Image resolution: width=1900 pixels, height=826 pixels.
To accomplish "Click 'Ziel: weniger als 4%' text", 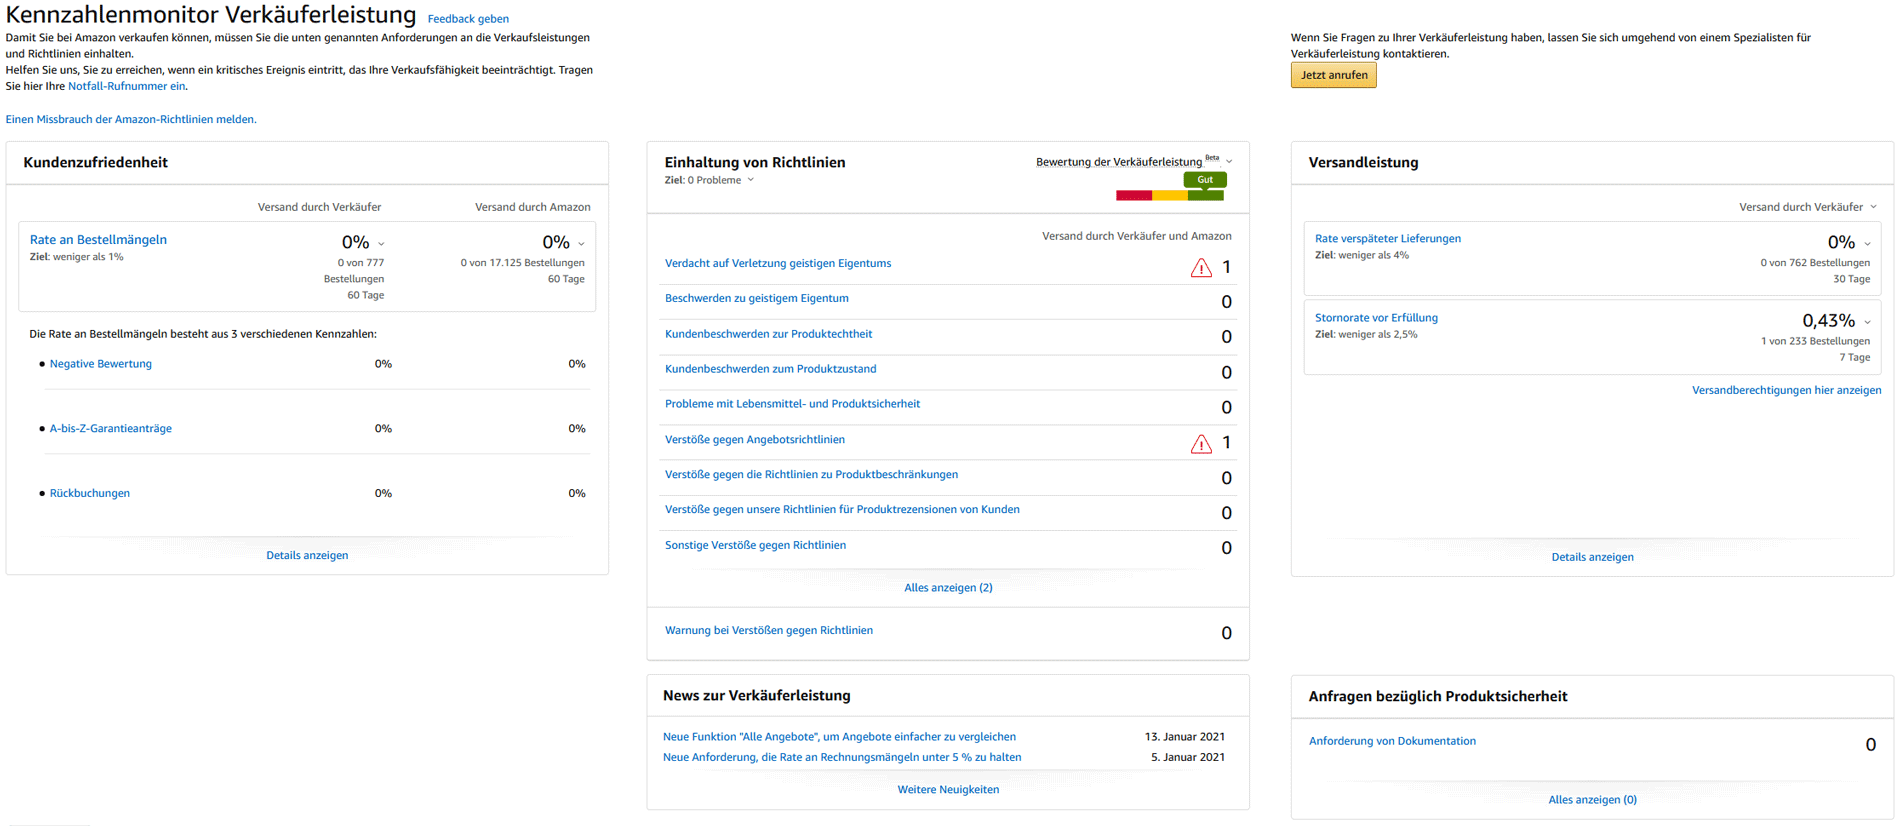I will pyautogui.click(x=1362, y=256).
